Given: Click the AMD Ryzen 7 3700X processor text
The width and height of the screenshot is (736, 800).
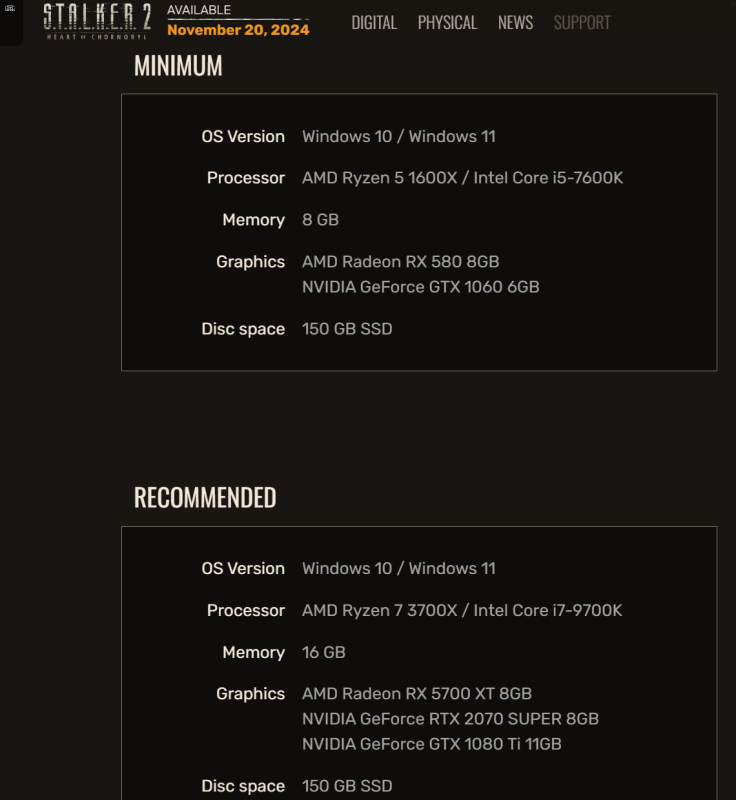Looking at the screenshot, I should (x=379, y=611).
